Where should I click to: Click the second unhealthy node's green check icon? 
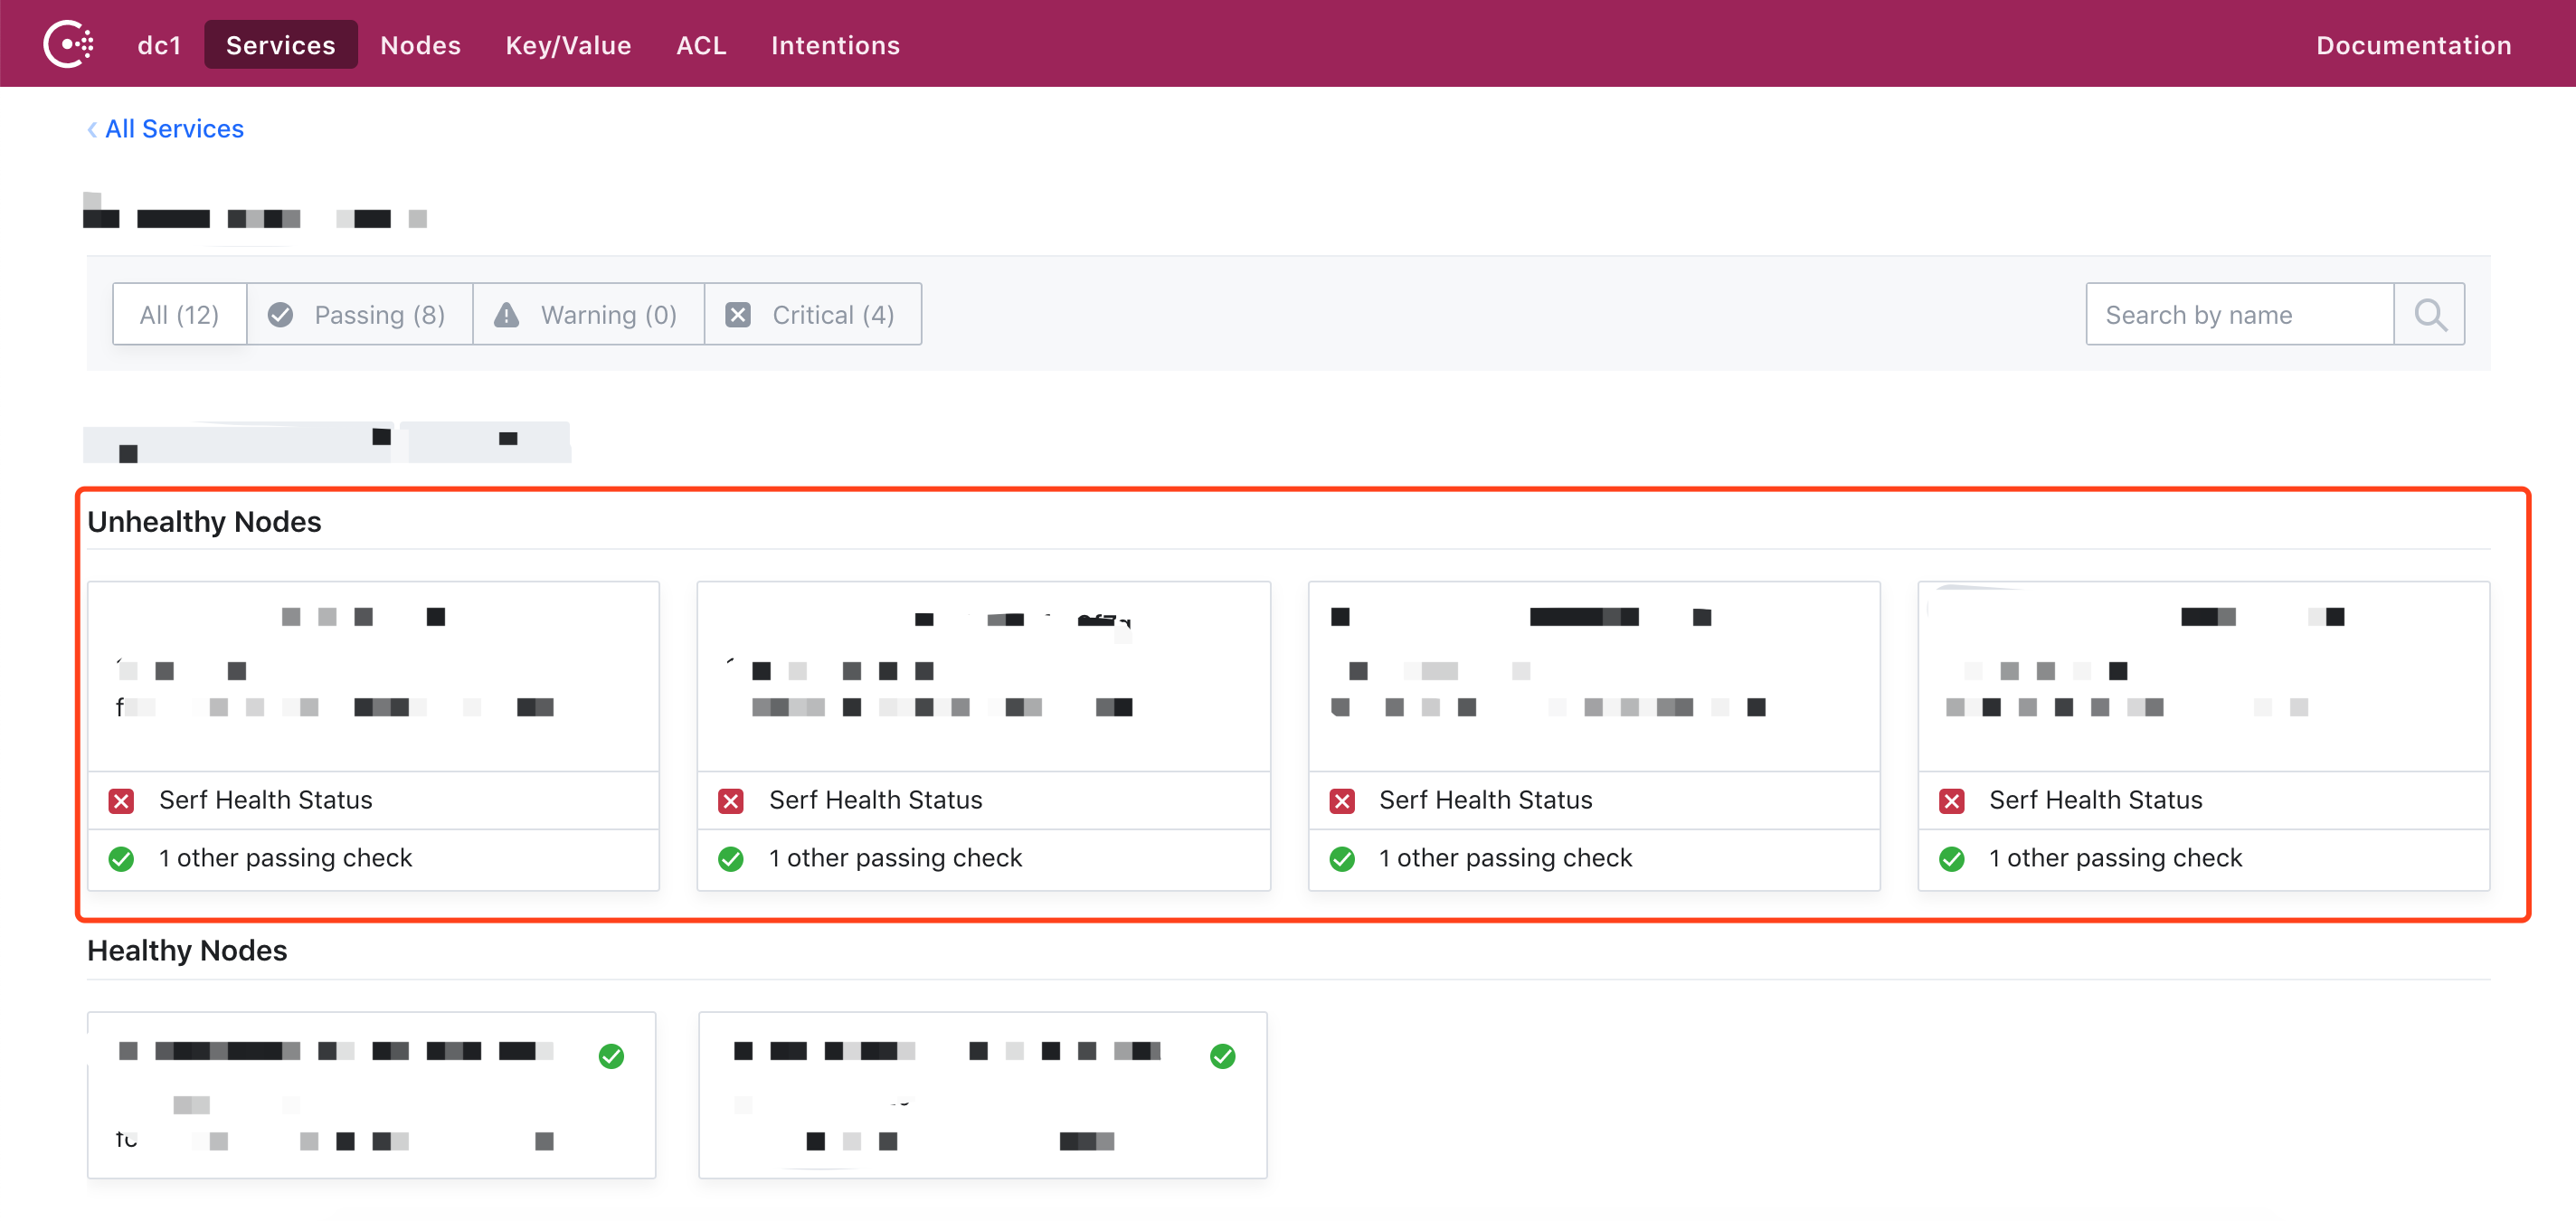[x=731, y=858]
